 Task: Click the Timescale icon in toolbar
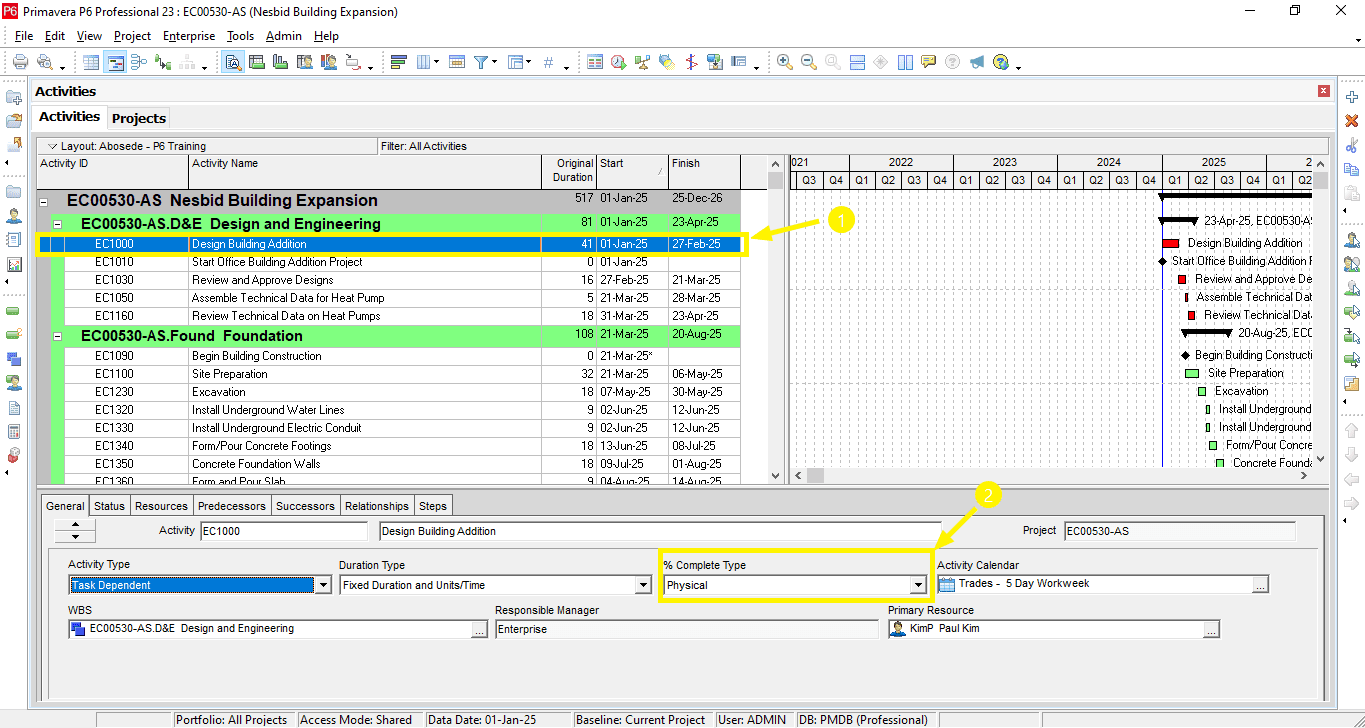click(x=457, y=62)
